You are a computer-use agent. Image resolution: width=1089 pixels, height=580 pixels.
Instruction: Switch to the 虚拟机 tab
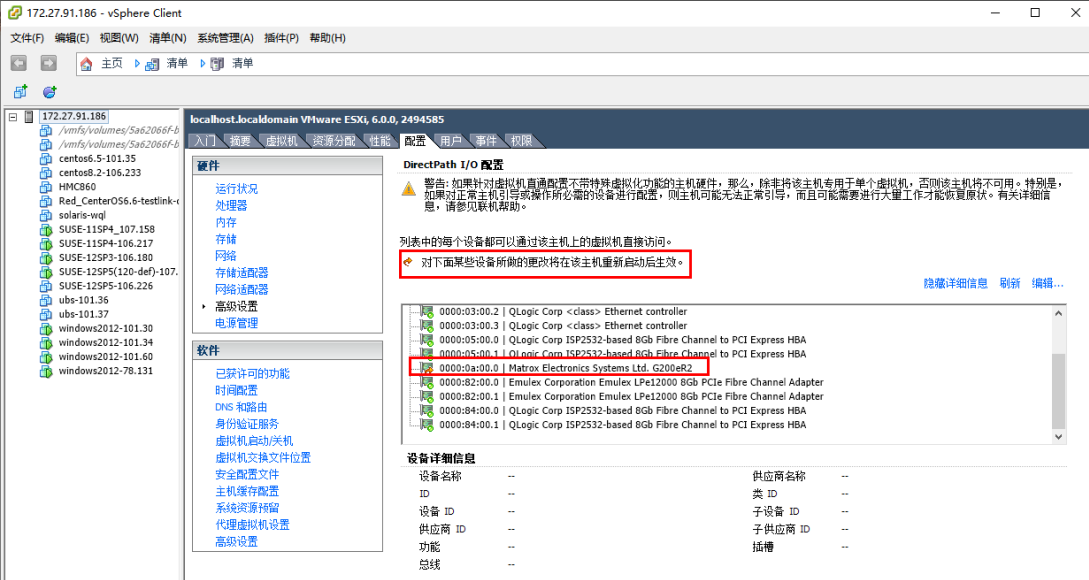click(x=281, y=141)
